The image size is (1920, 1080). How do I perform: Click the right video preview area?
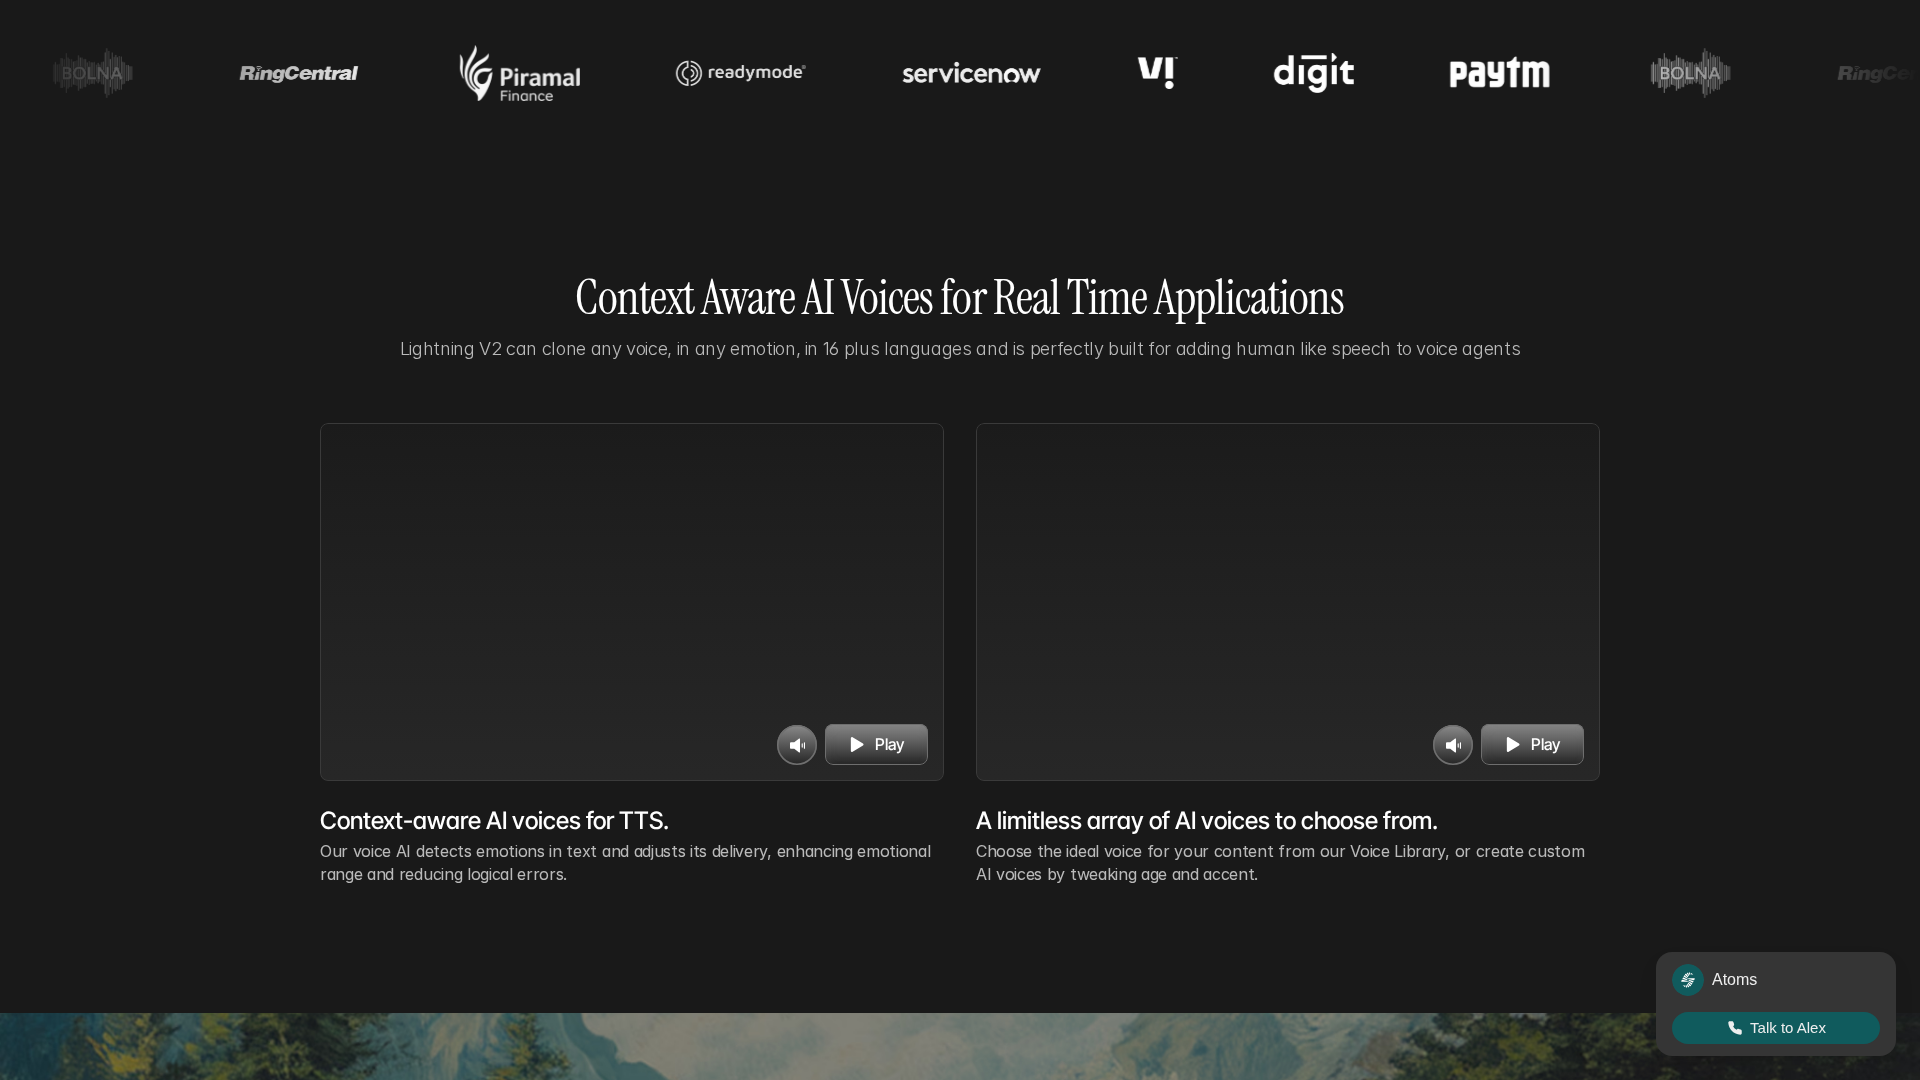click(1287, 570)
